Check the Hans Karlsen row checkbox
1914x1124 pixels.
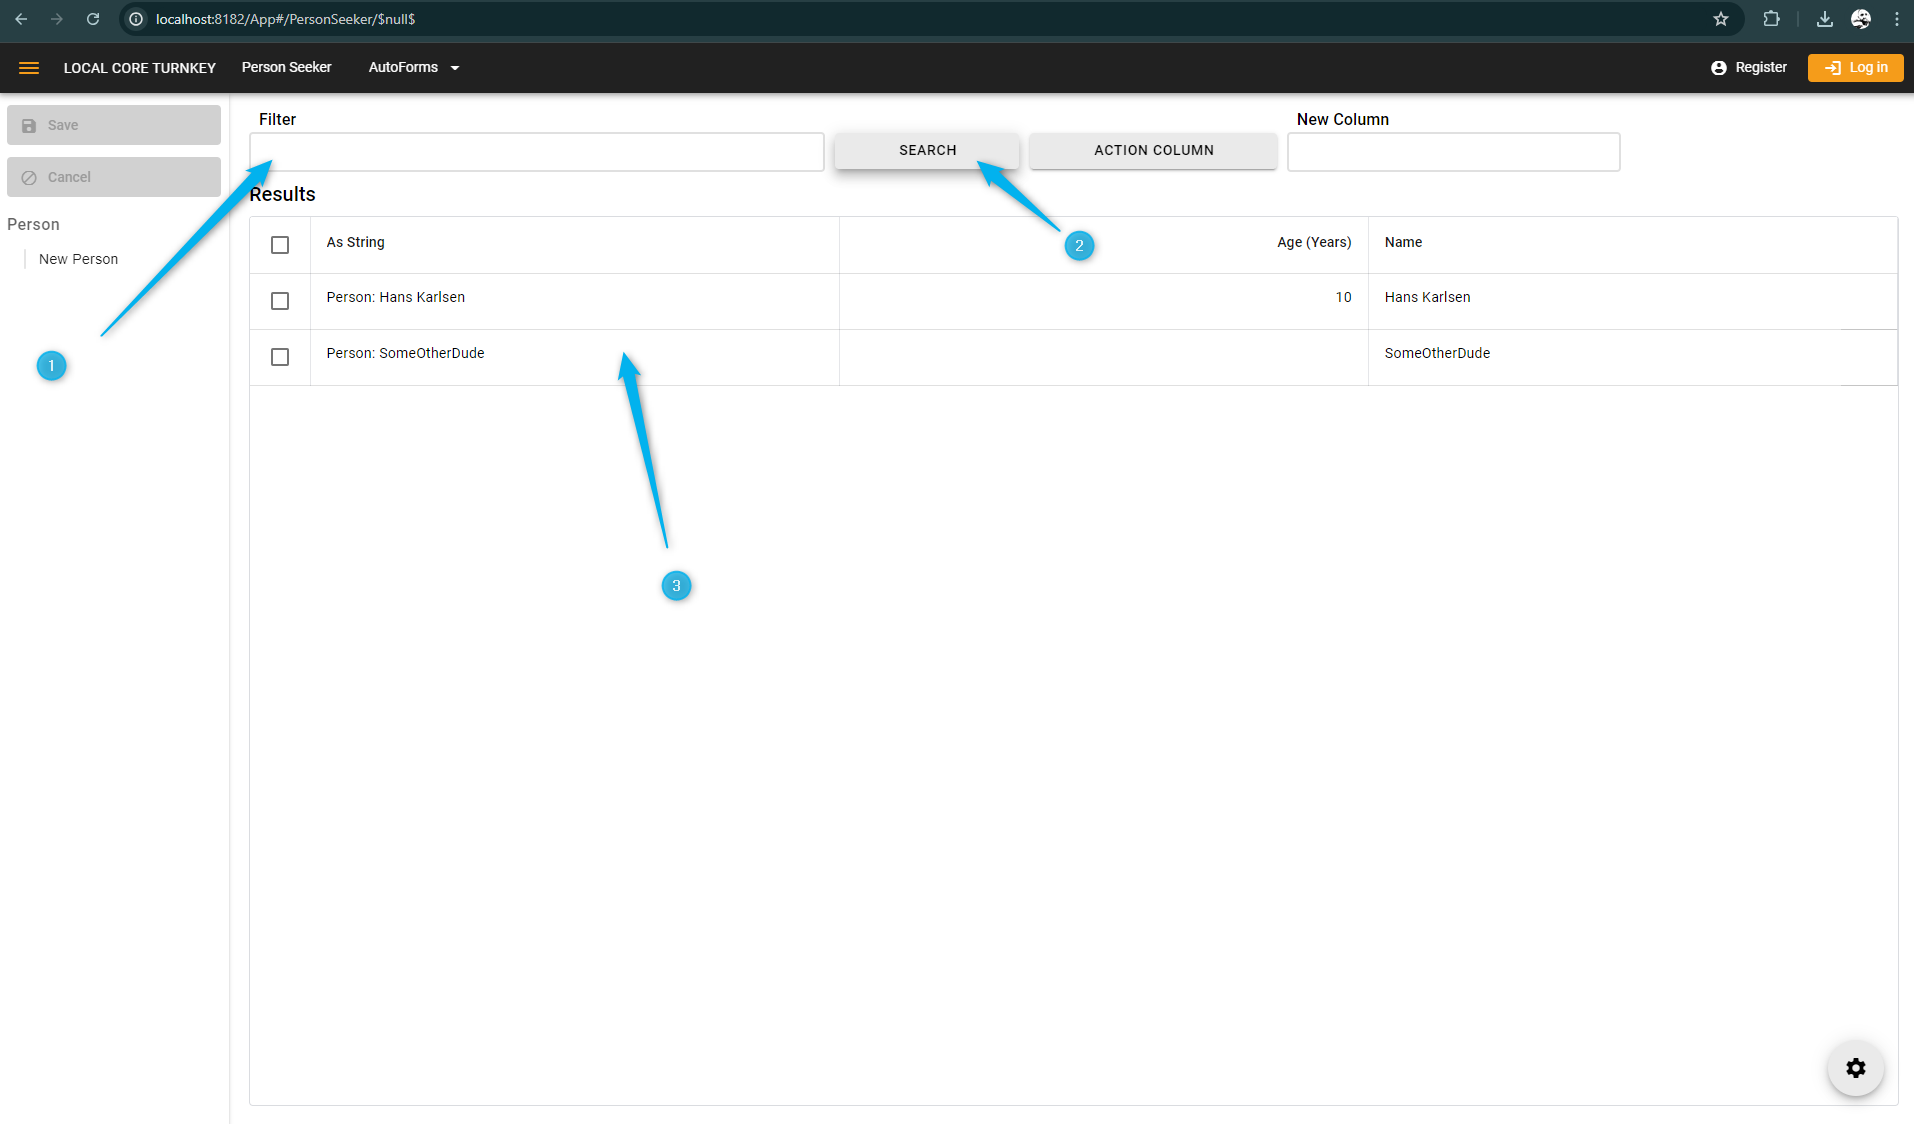(280, 301)
